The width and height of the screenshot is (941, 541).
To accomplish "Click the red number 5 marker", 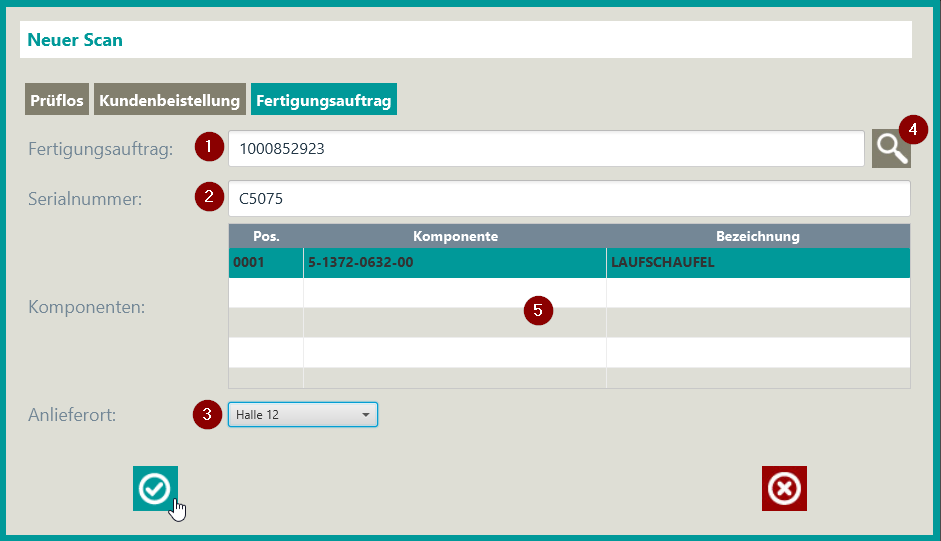I will click(x=538, y=310).
